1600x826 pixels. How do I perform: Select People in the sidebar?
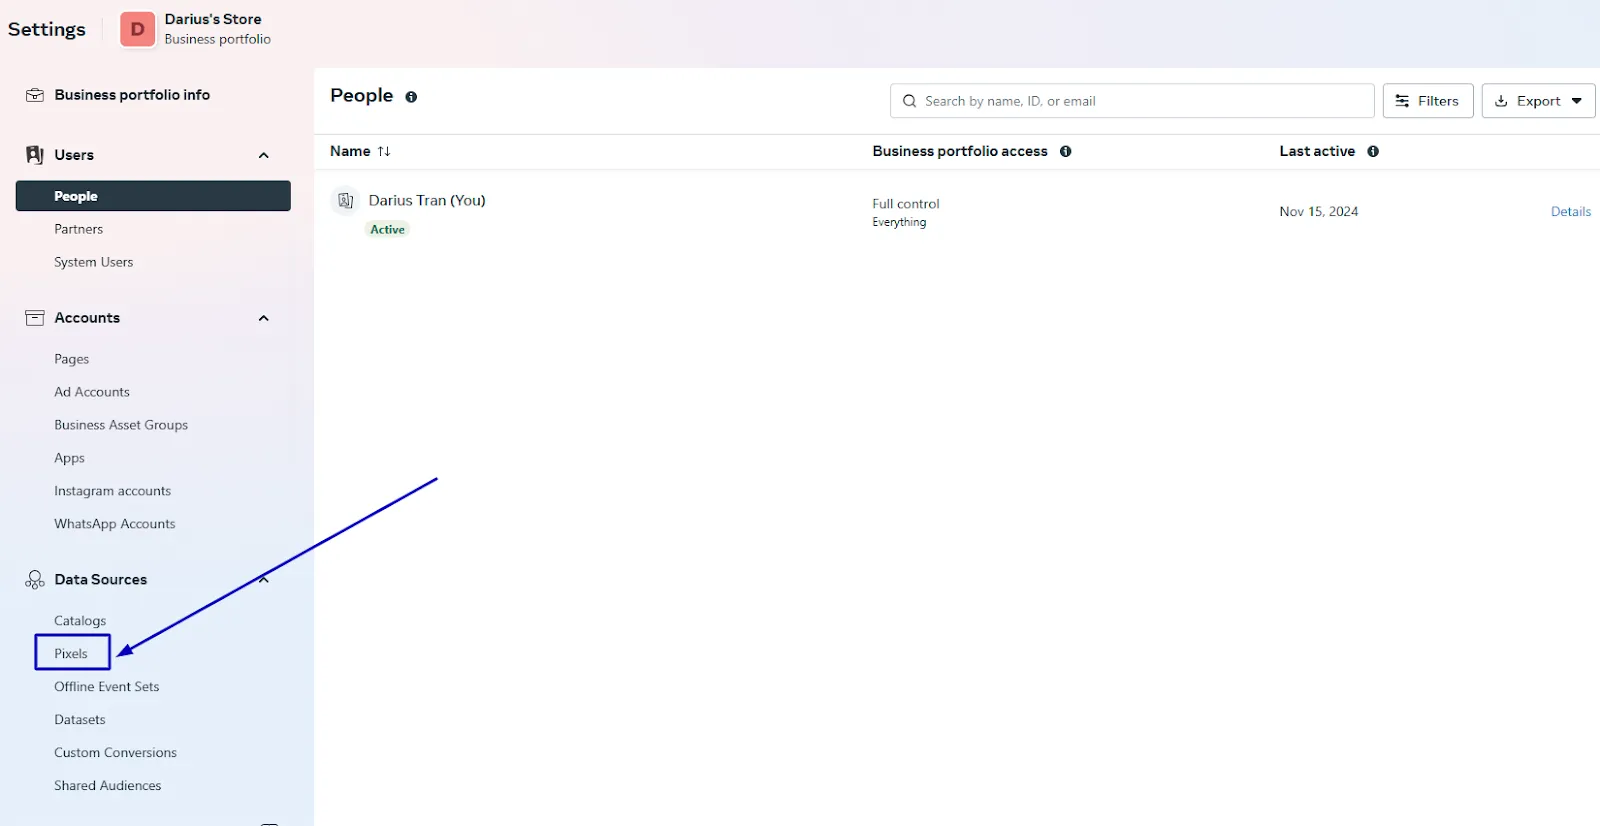tap(153, 196)
